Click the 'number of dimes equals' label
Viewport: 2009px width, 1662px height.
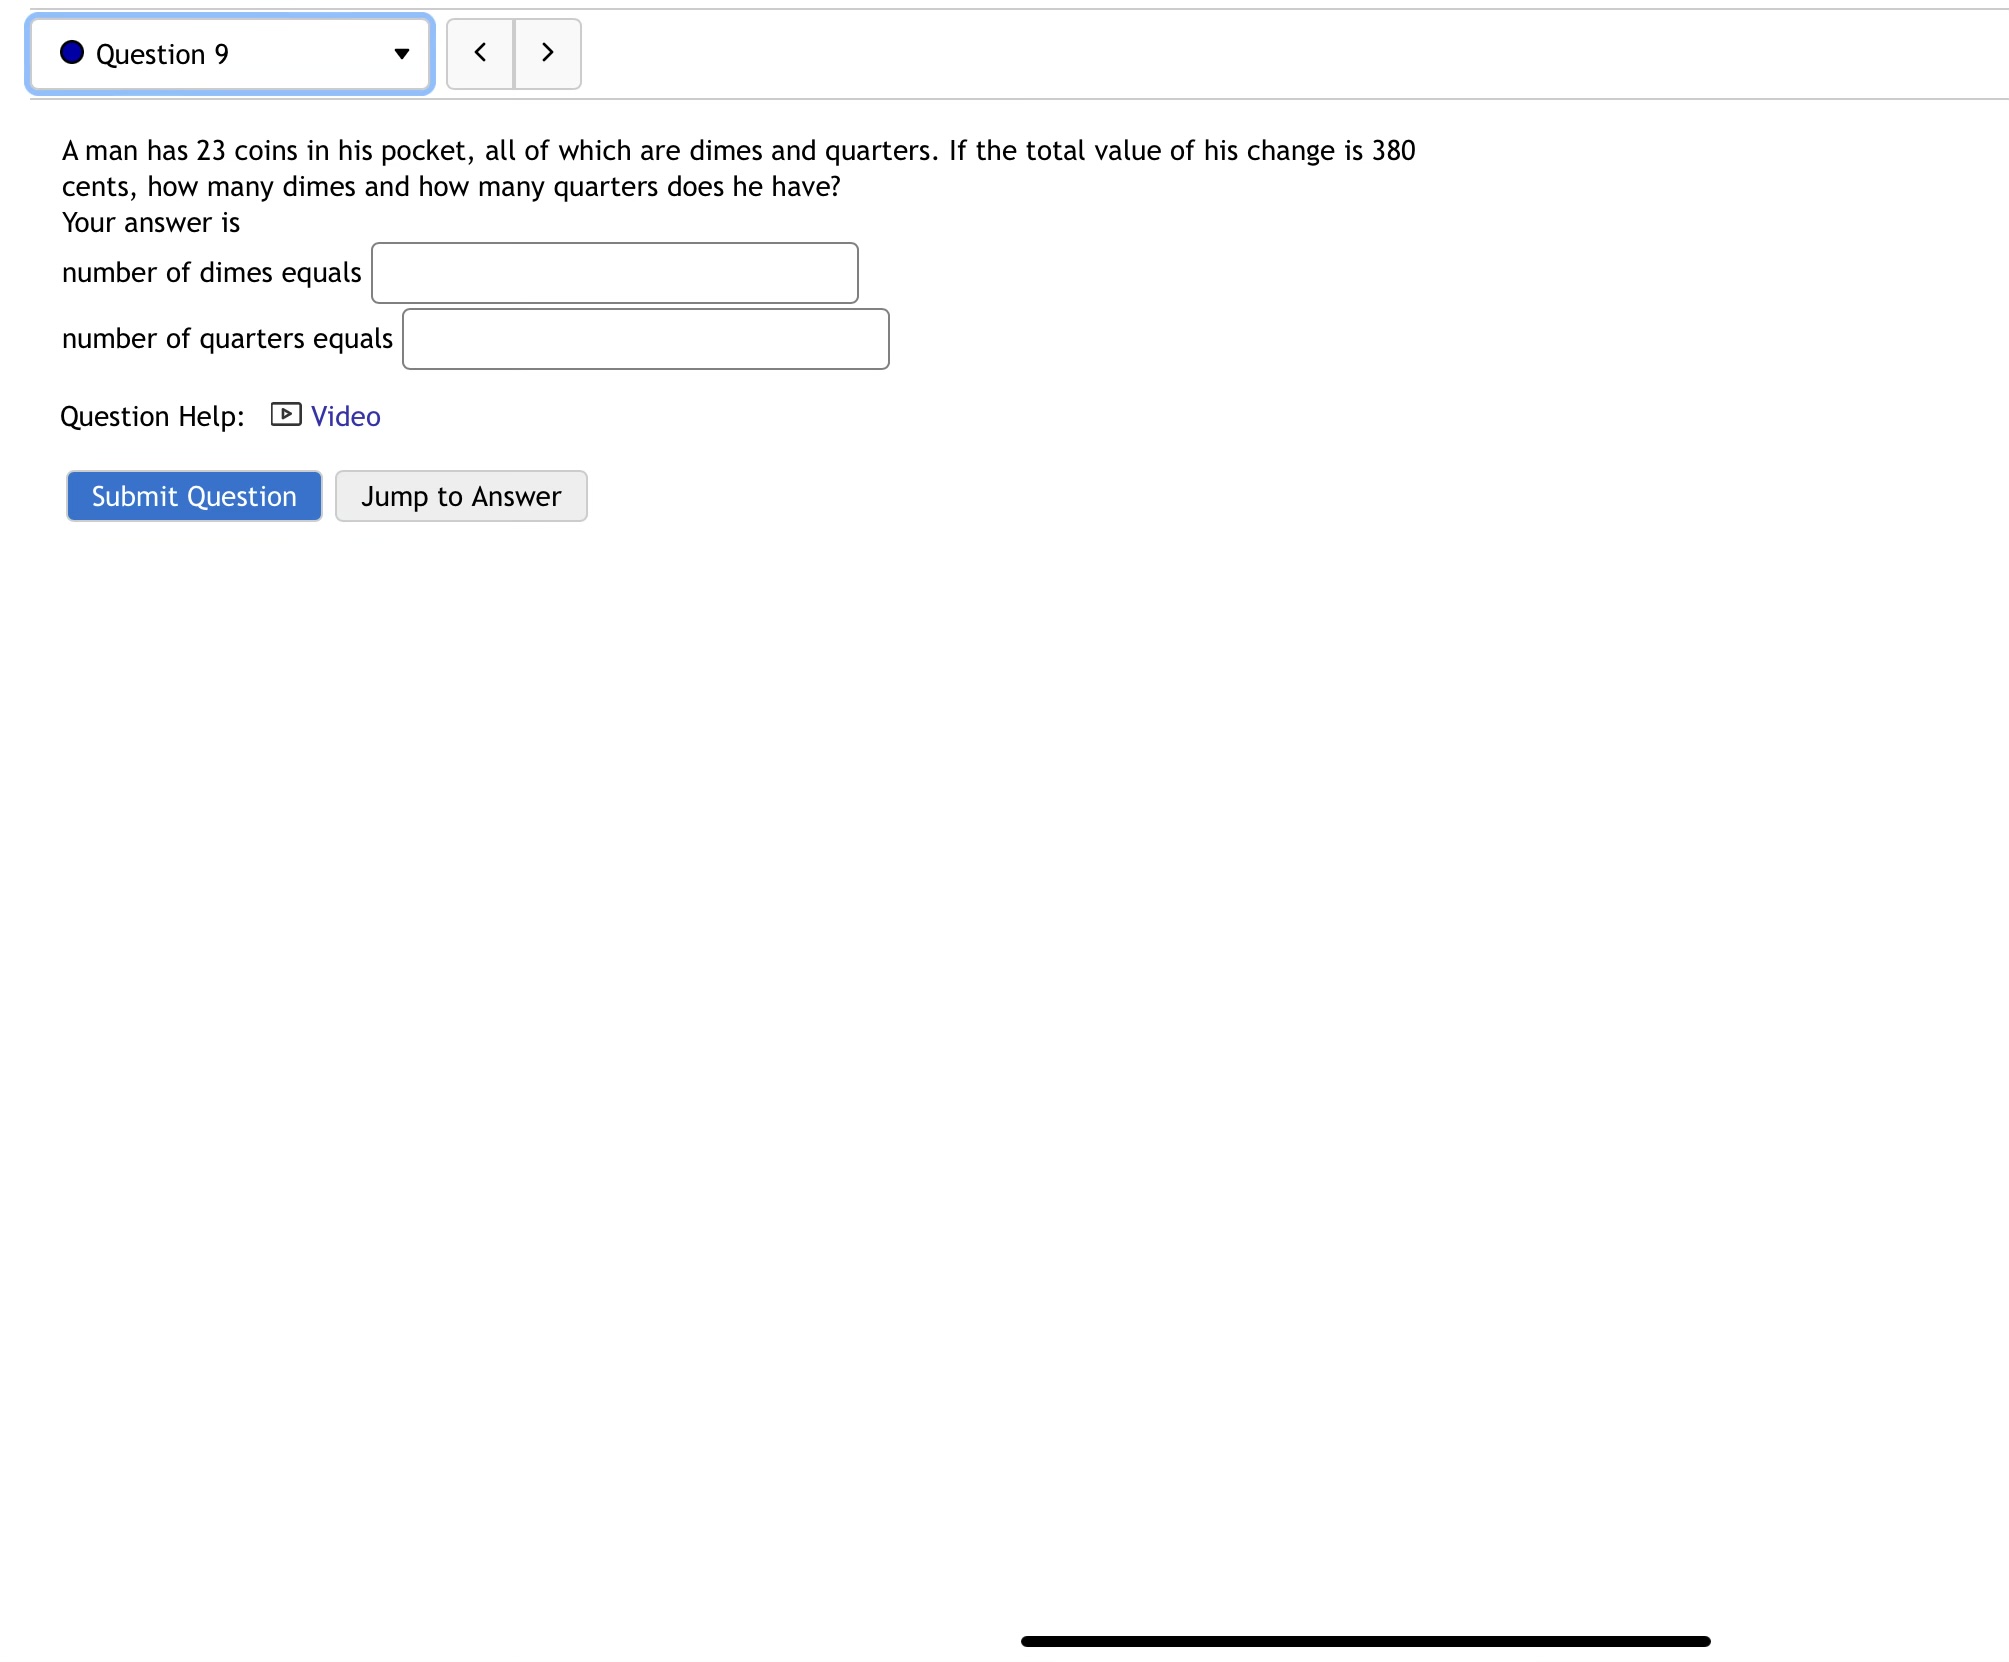pyautogui.click(x=211, y=273)
